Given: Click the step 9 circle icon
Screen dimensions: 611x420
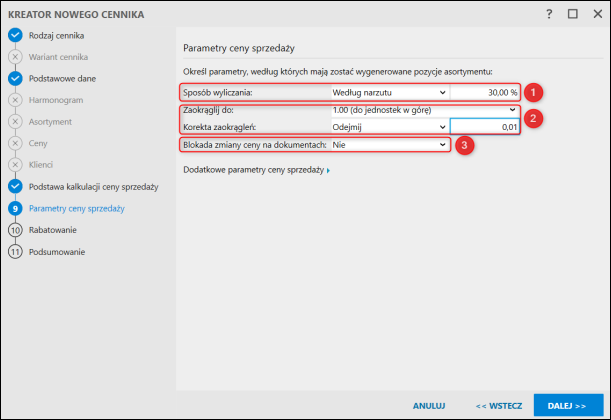Looking at the screenshot, I should point(15,208).
